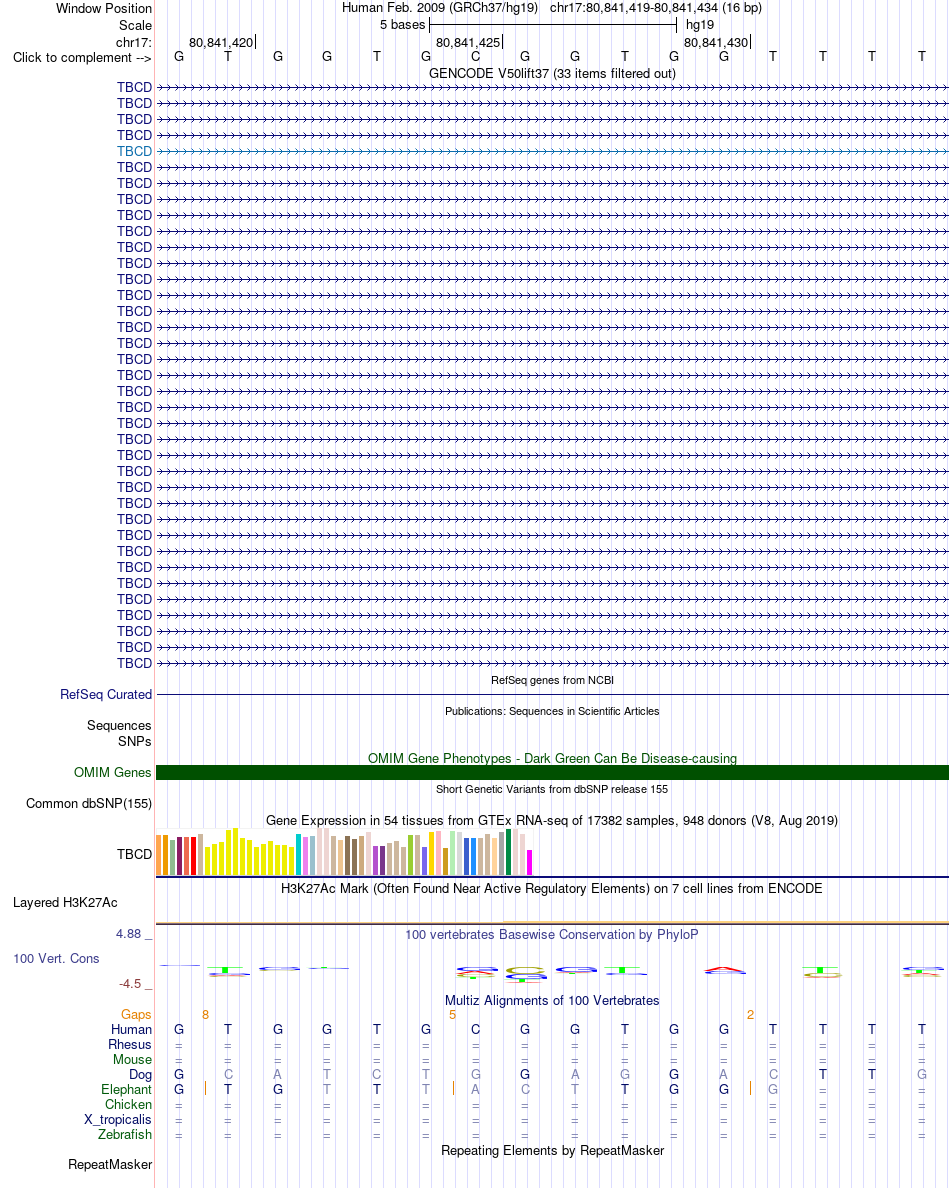Open Short Genetic Variants from dbSNP title
Image resolution: width=950 pixels, height=1188 pixels.
[552, 789]
